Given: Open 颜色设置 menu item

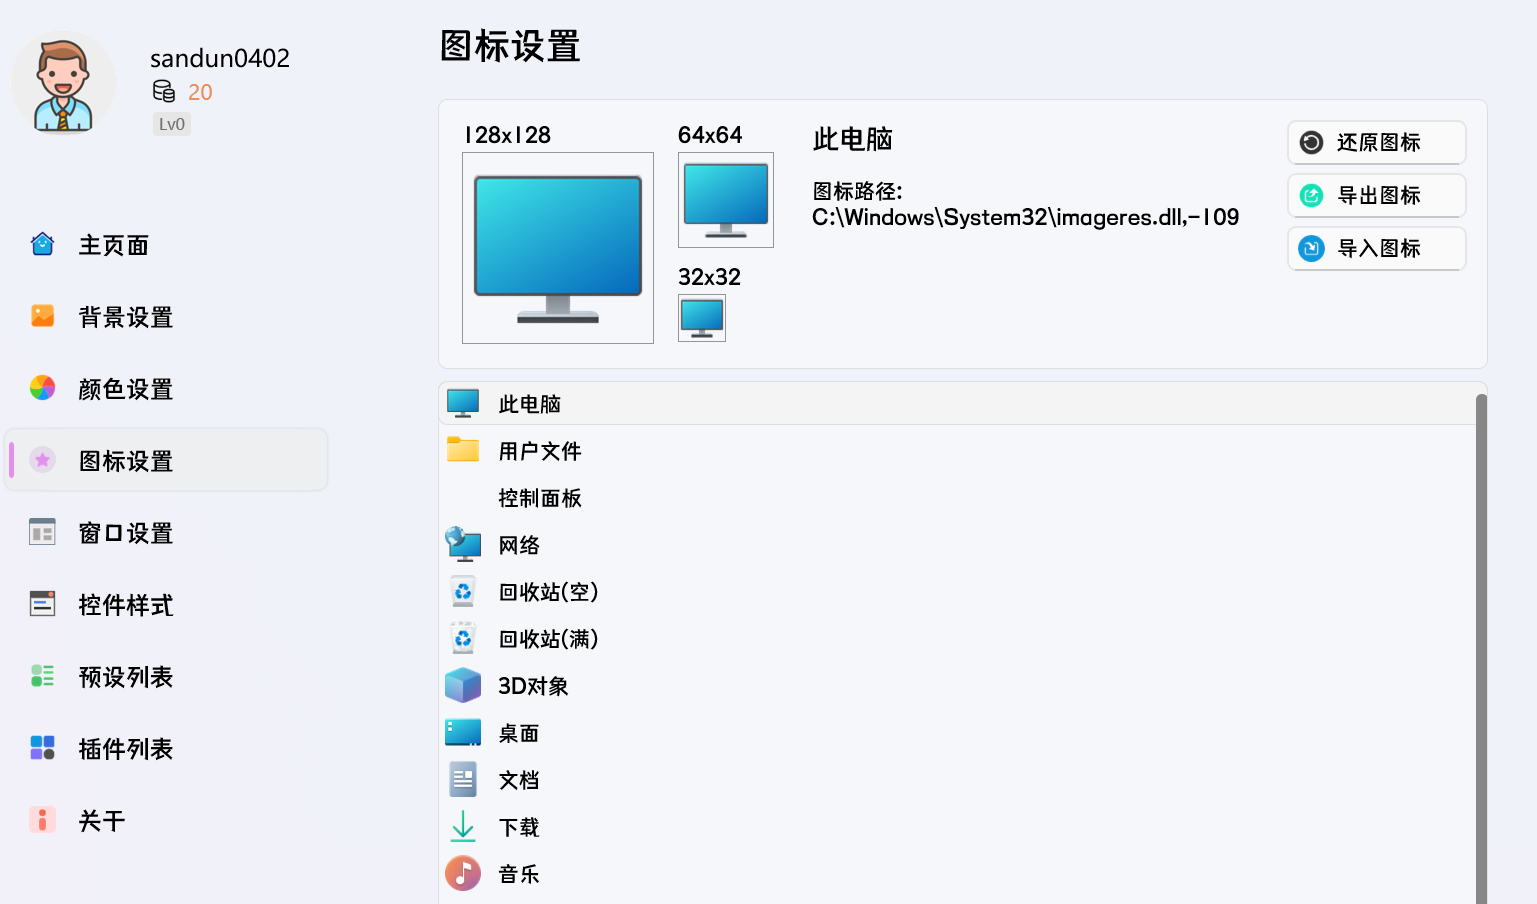Looking at the screenshot, I should (x=166, y=388).
